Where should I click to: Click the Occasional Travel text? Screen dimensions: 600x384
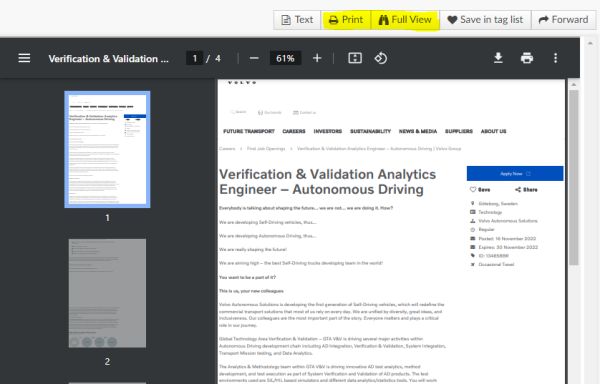tap(496, 264)
